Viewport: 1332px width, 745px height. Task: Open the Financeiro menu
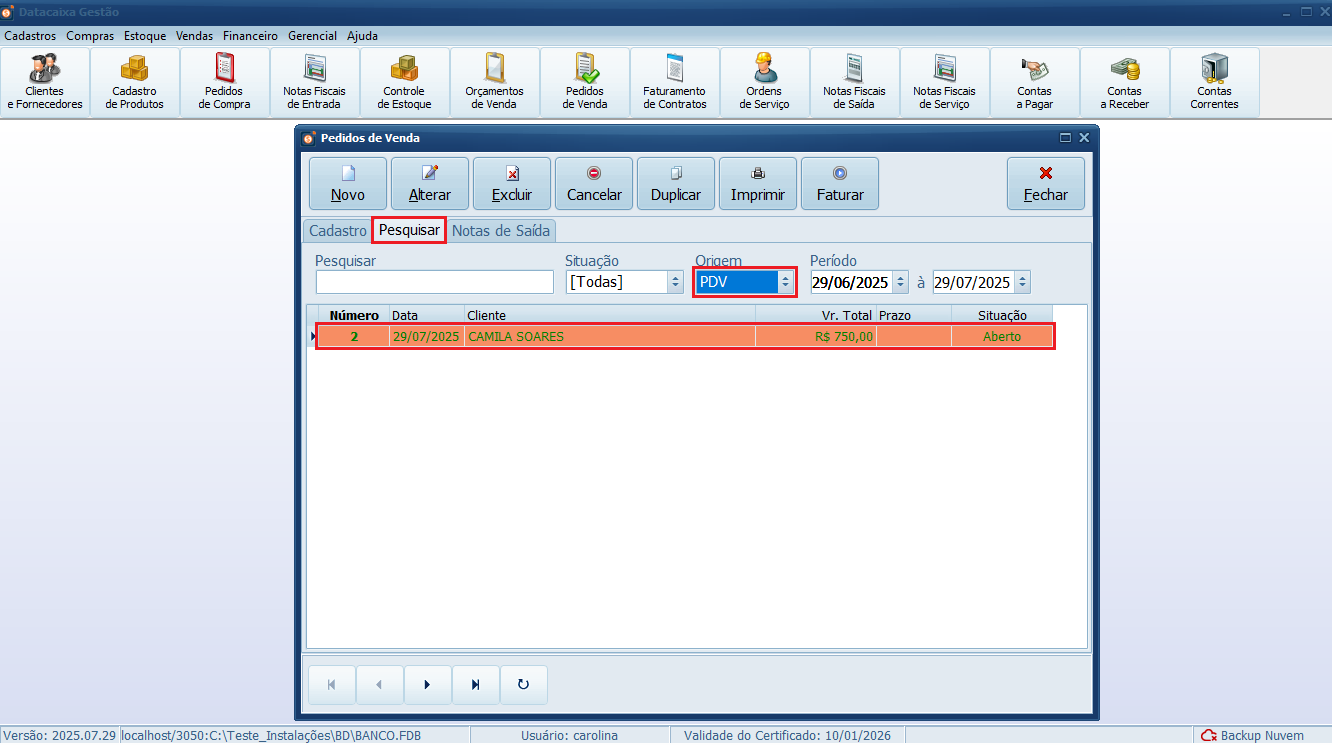point(250,36)
